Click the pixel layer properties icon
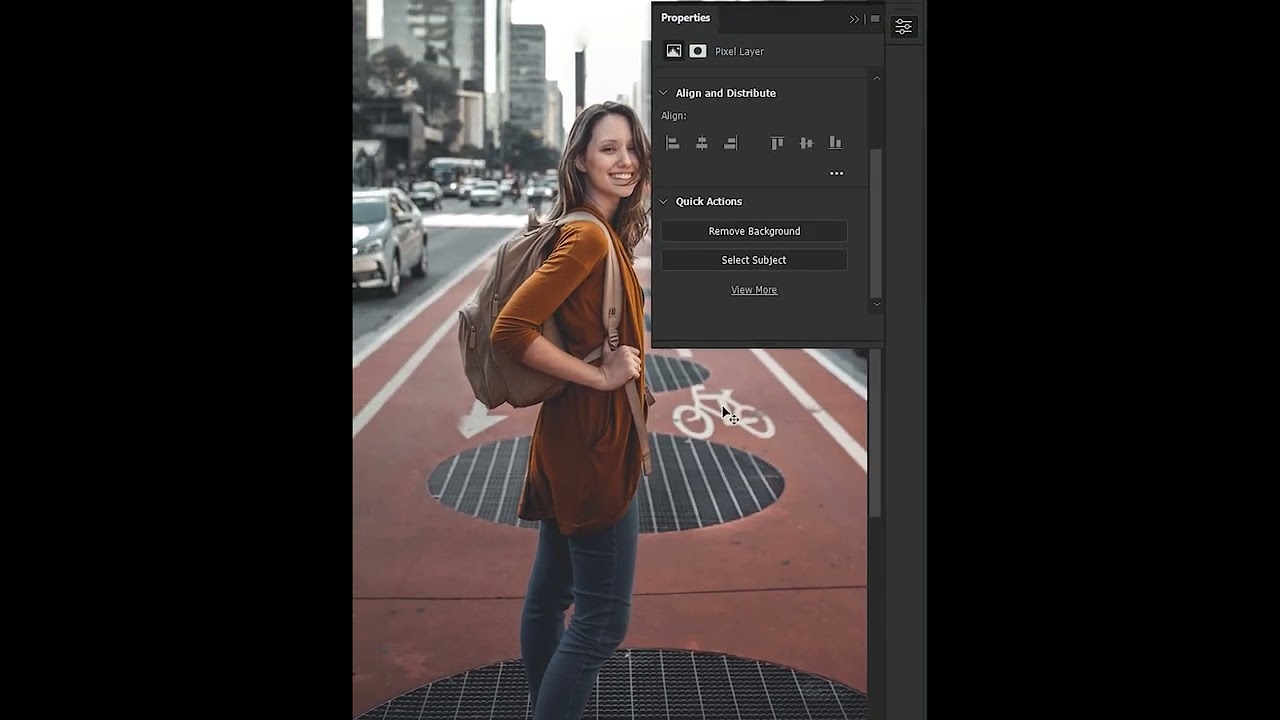 (x=674, y=51)
